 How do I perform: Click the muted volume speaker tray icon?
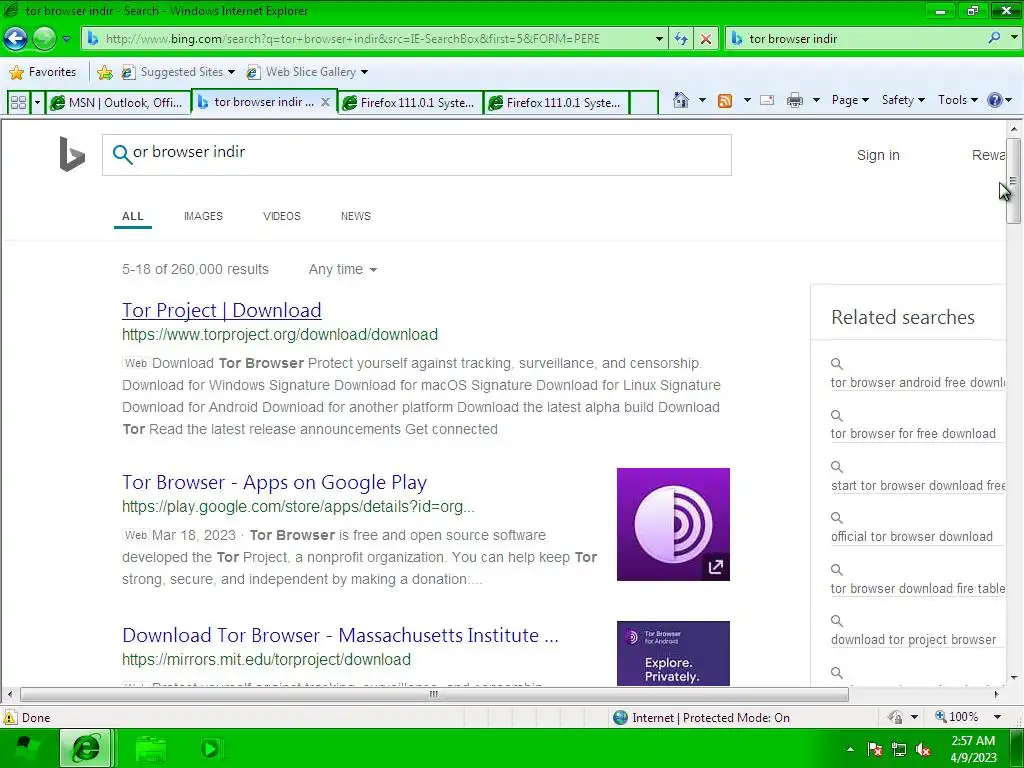pos(923,749)
